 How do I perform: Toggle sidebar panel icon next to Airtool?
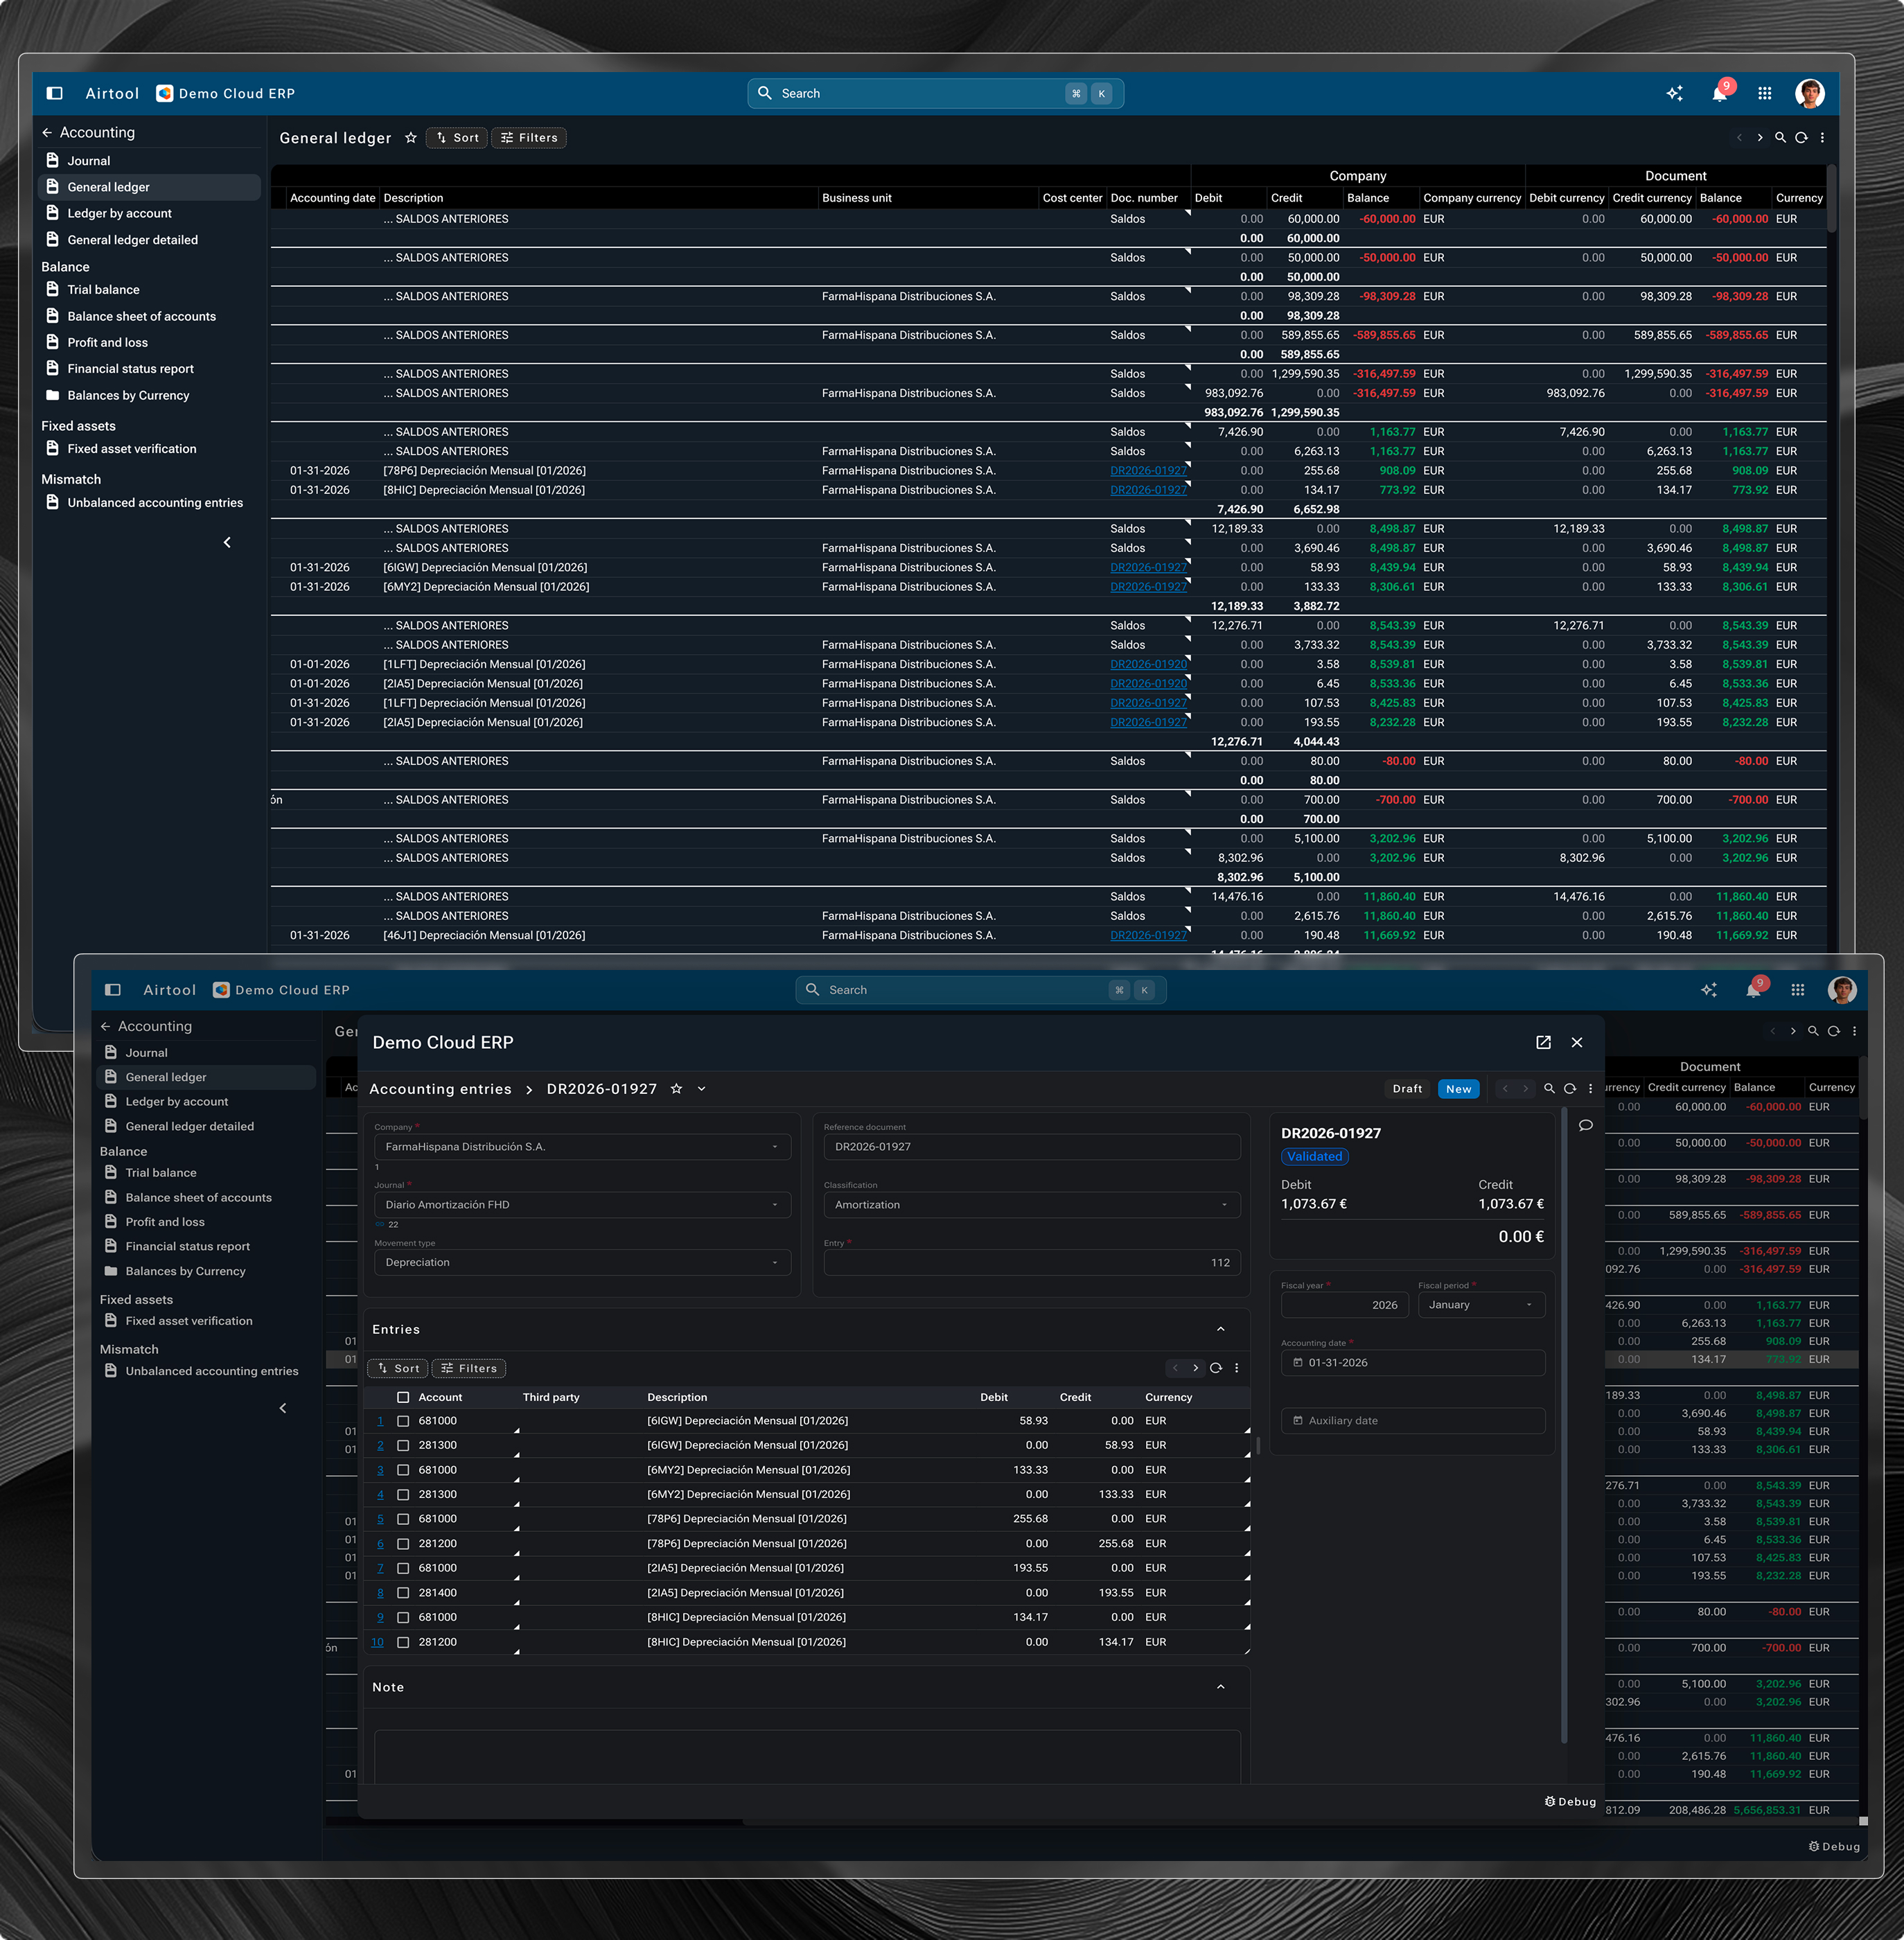pyautogui.click(x=55, y=93)
